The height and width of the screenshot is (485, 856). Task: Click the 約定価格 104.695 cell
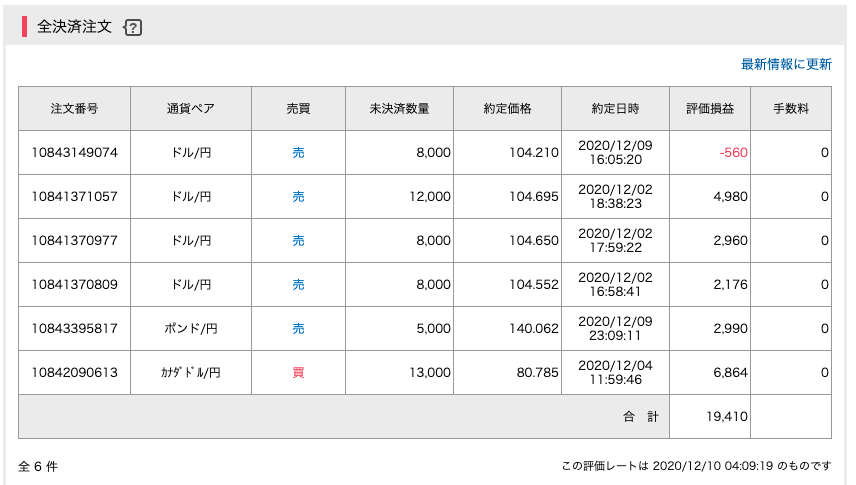click(534, 197)
